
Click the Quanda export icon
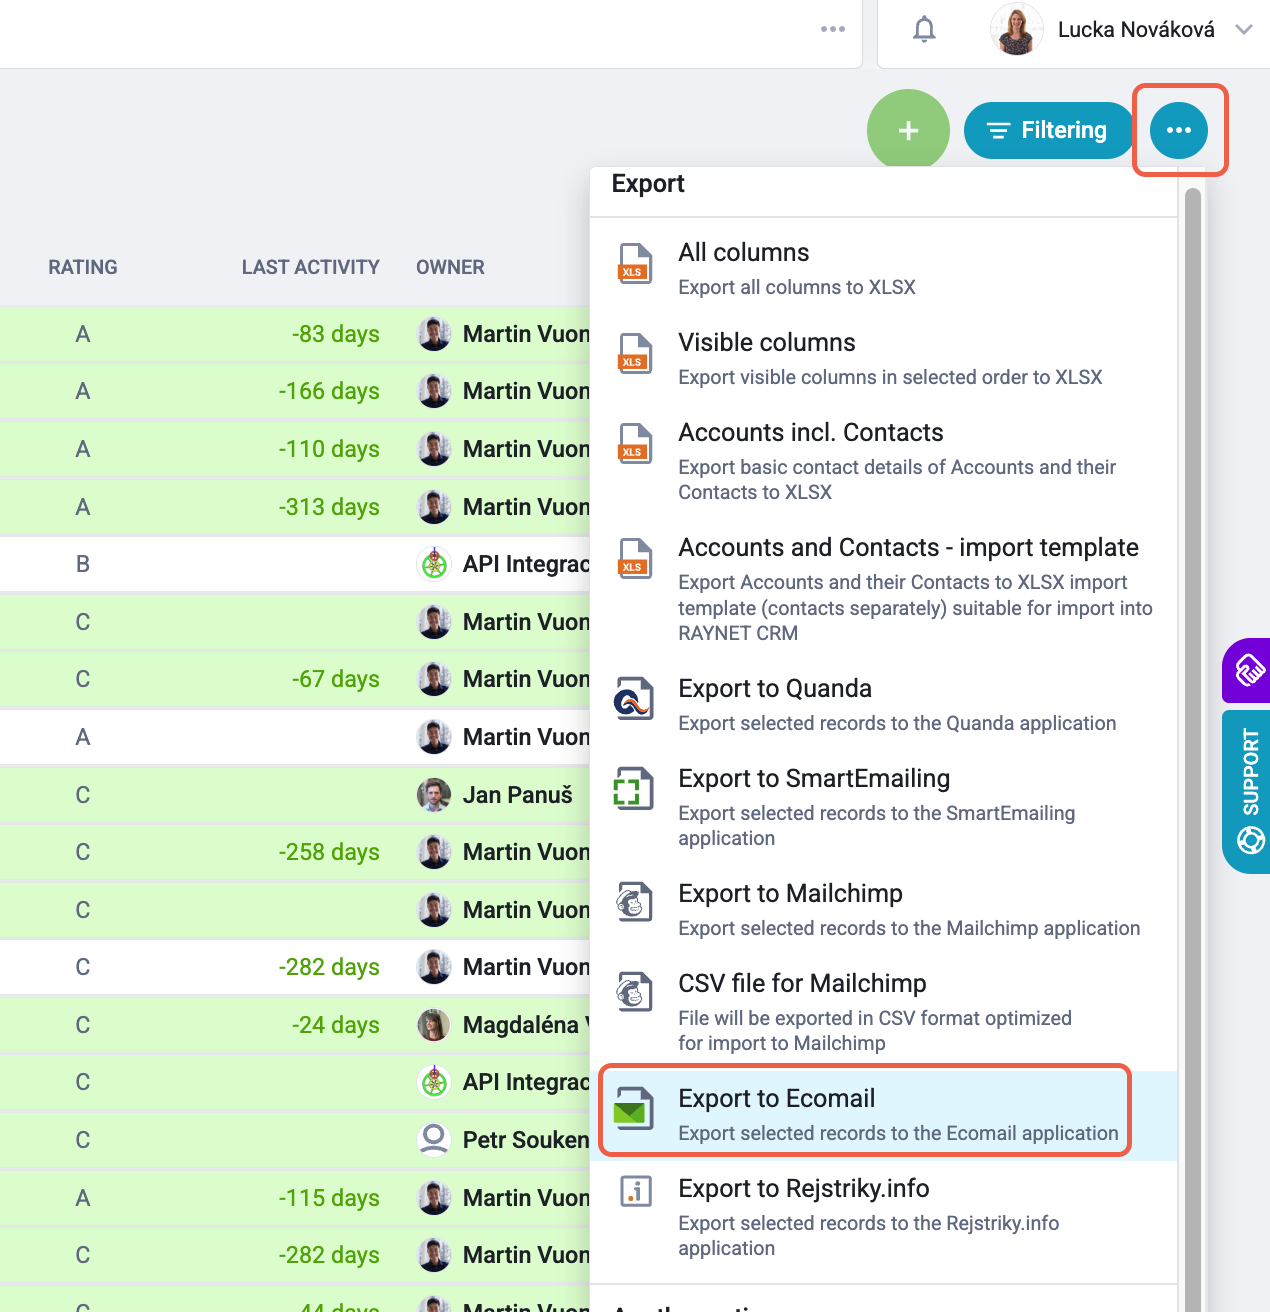pos(635,700)
